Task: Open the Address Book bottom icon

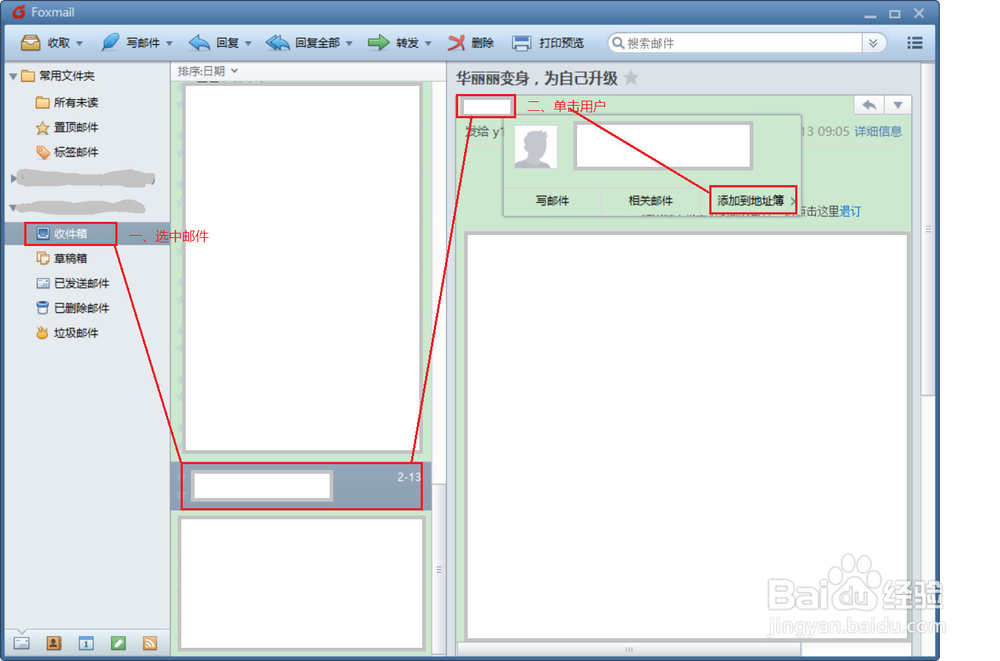Action: [54, 643]
